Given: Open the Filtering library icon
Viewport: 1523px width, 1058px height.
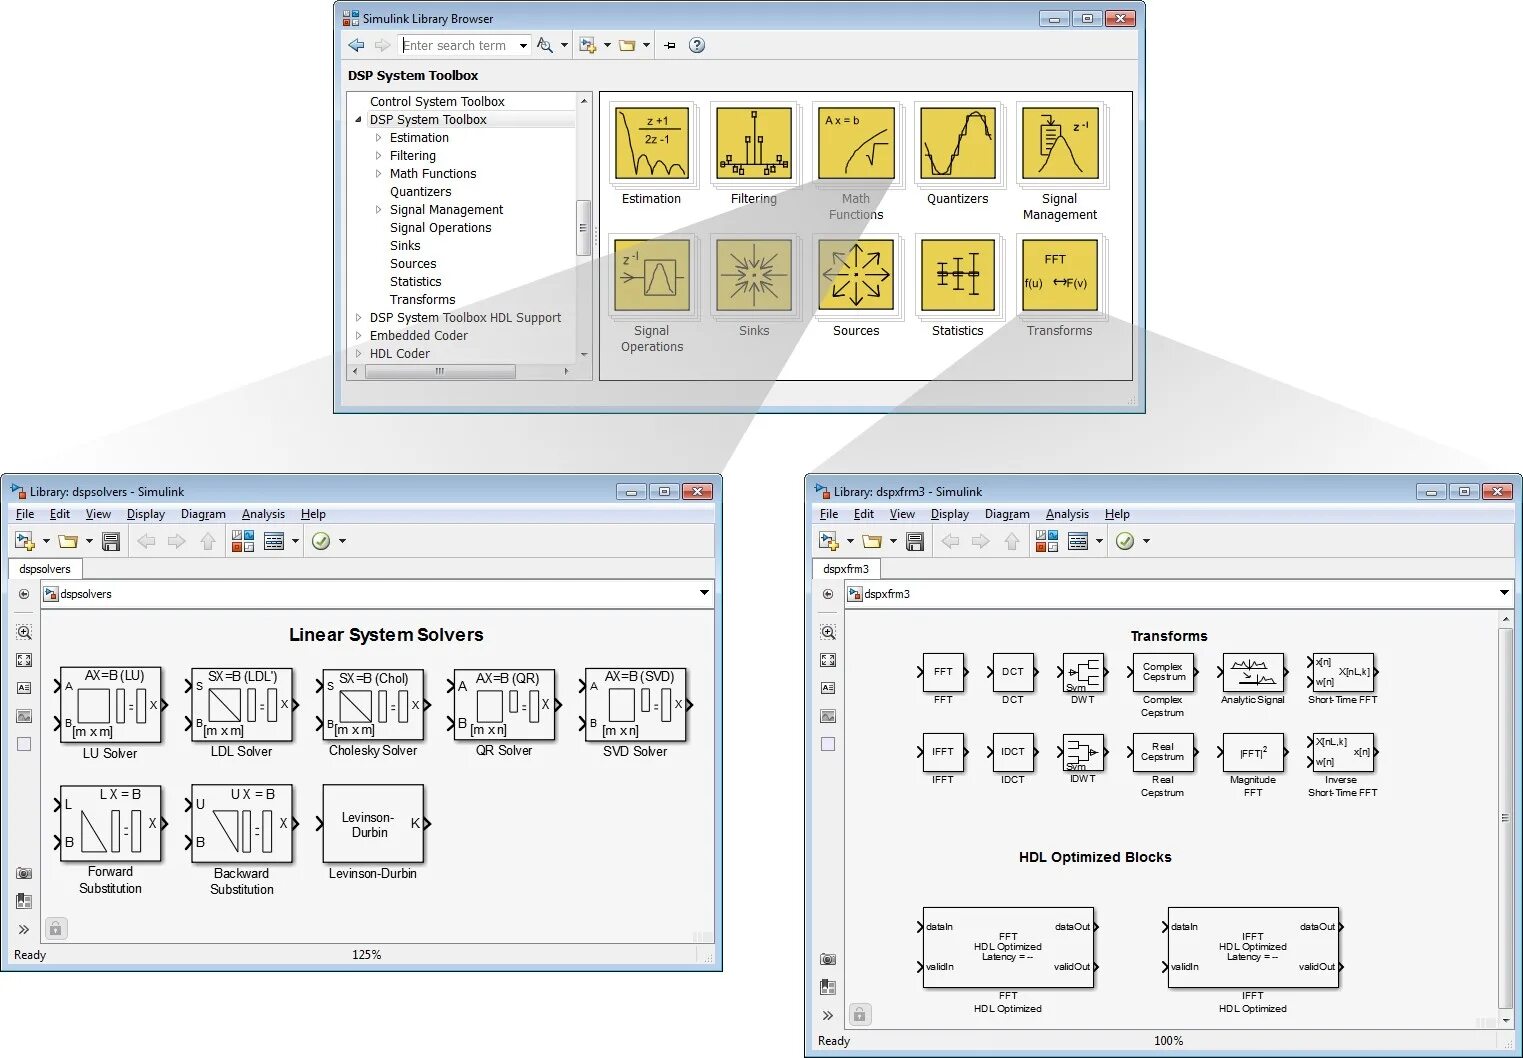Looking at the screenshot, I should pos(754,144).
